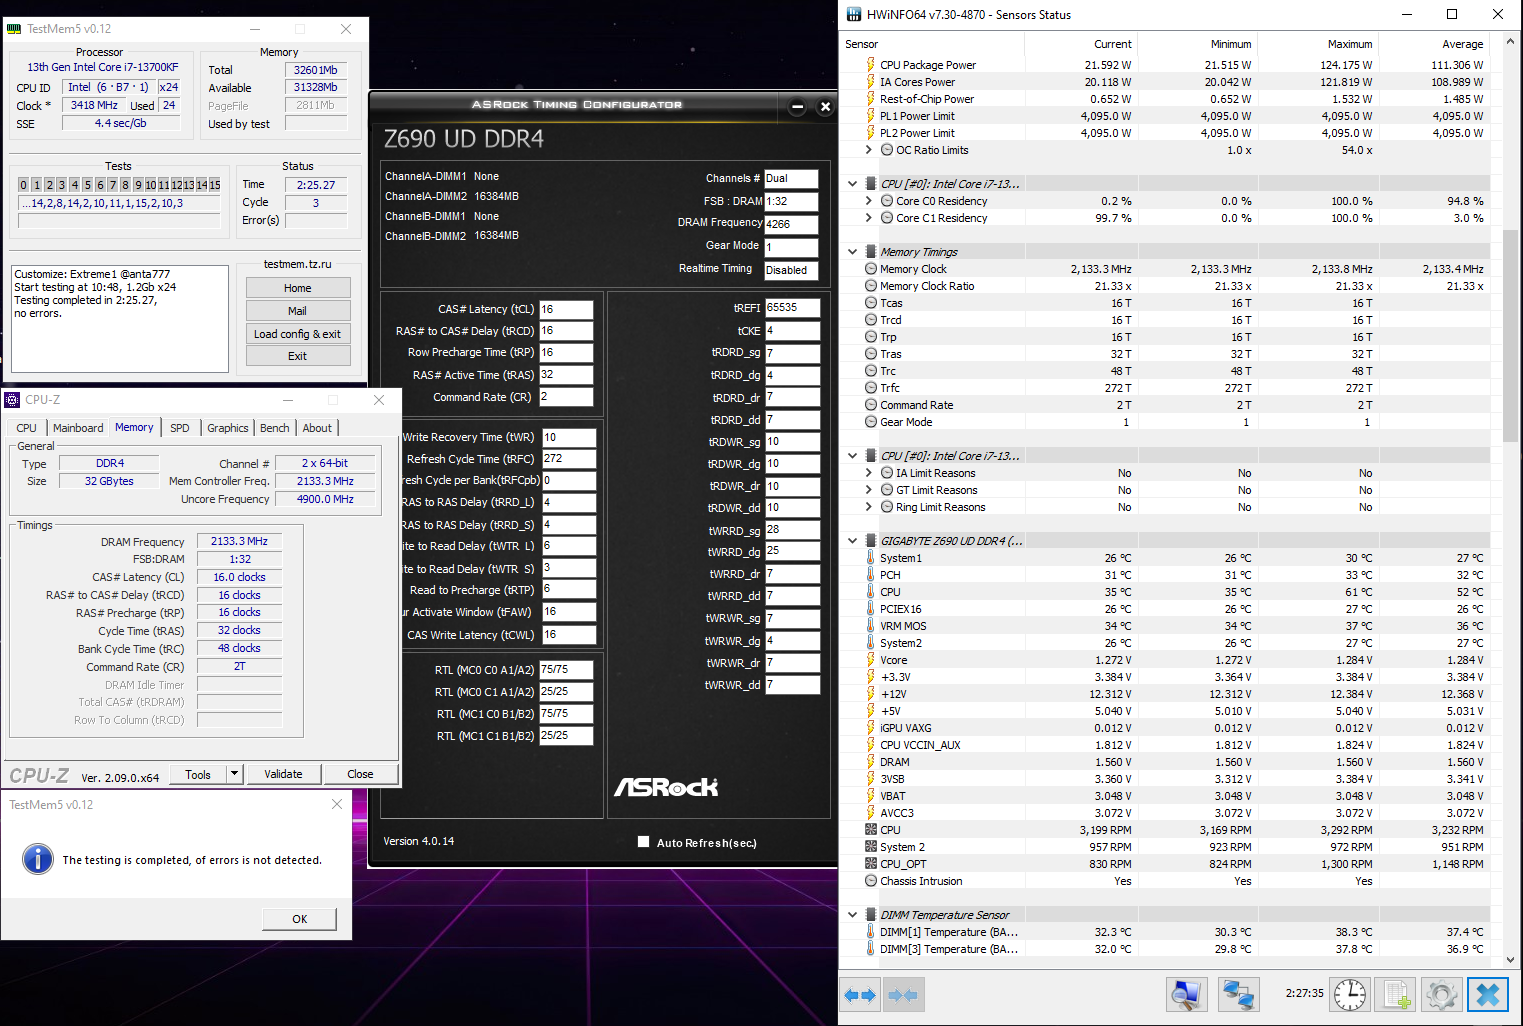
Task: Click the Mail button in TestMem5
Action: tap(298, 311)
